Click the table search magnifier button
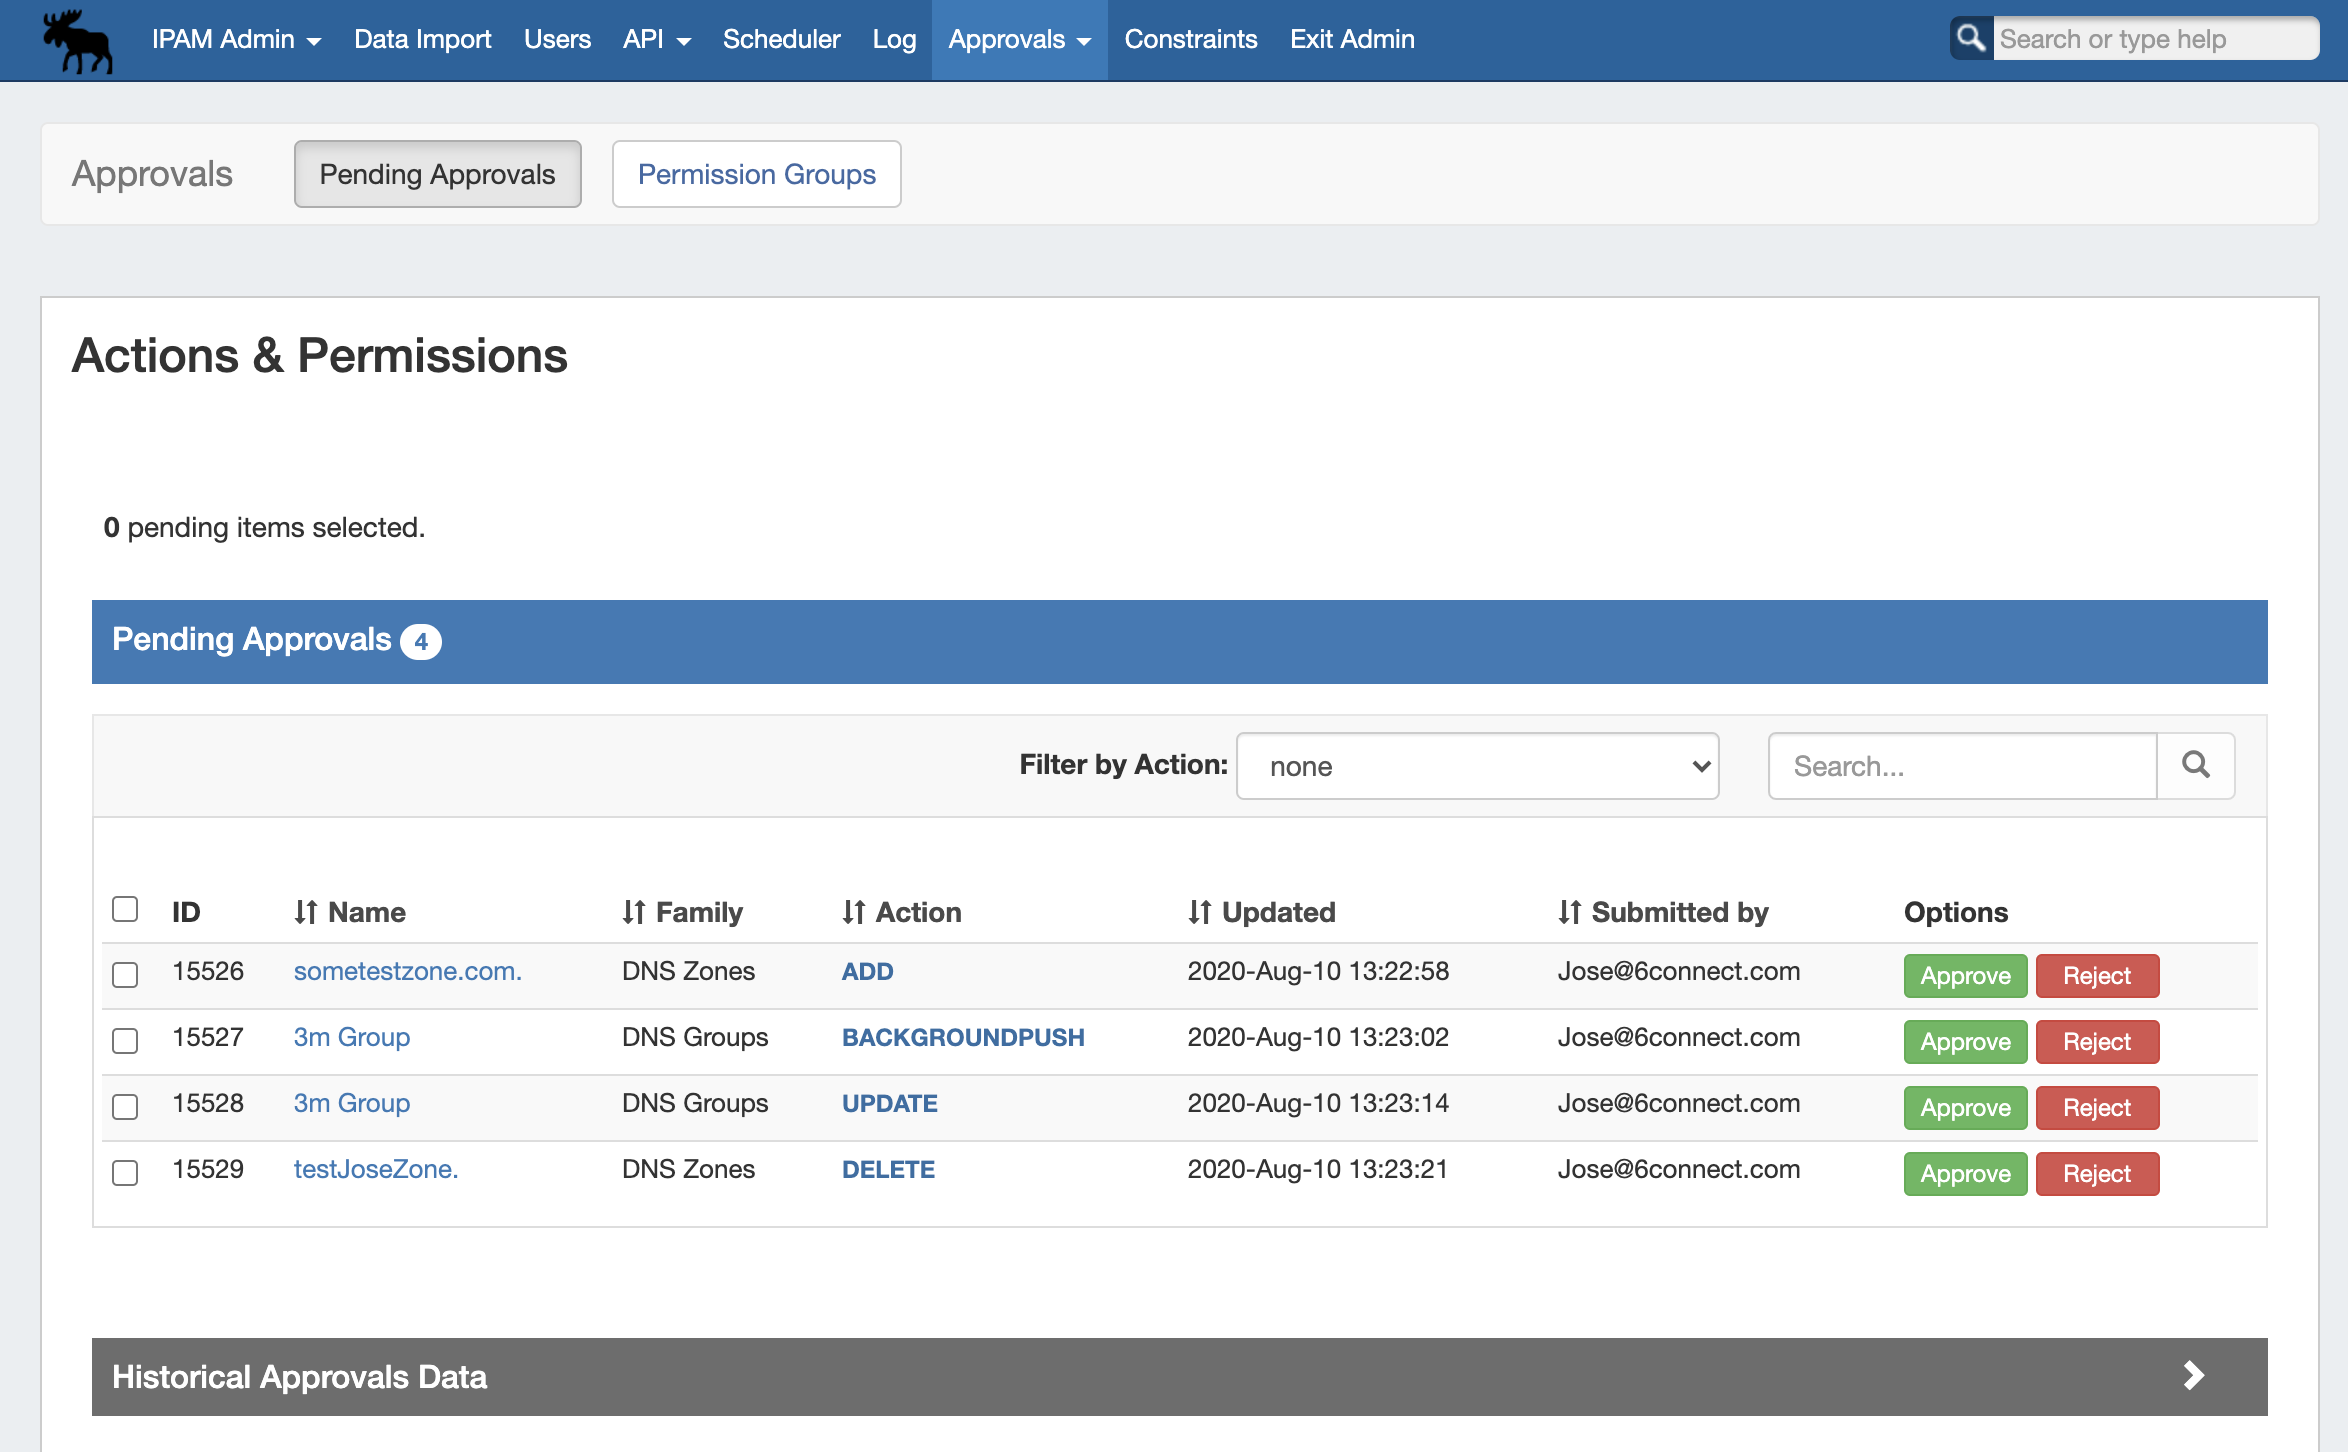 click(2196, 765)
